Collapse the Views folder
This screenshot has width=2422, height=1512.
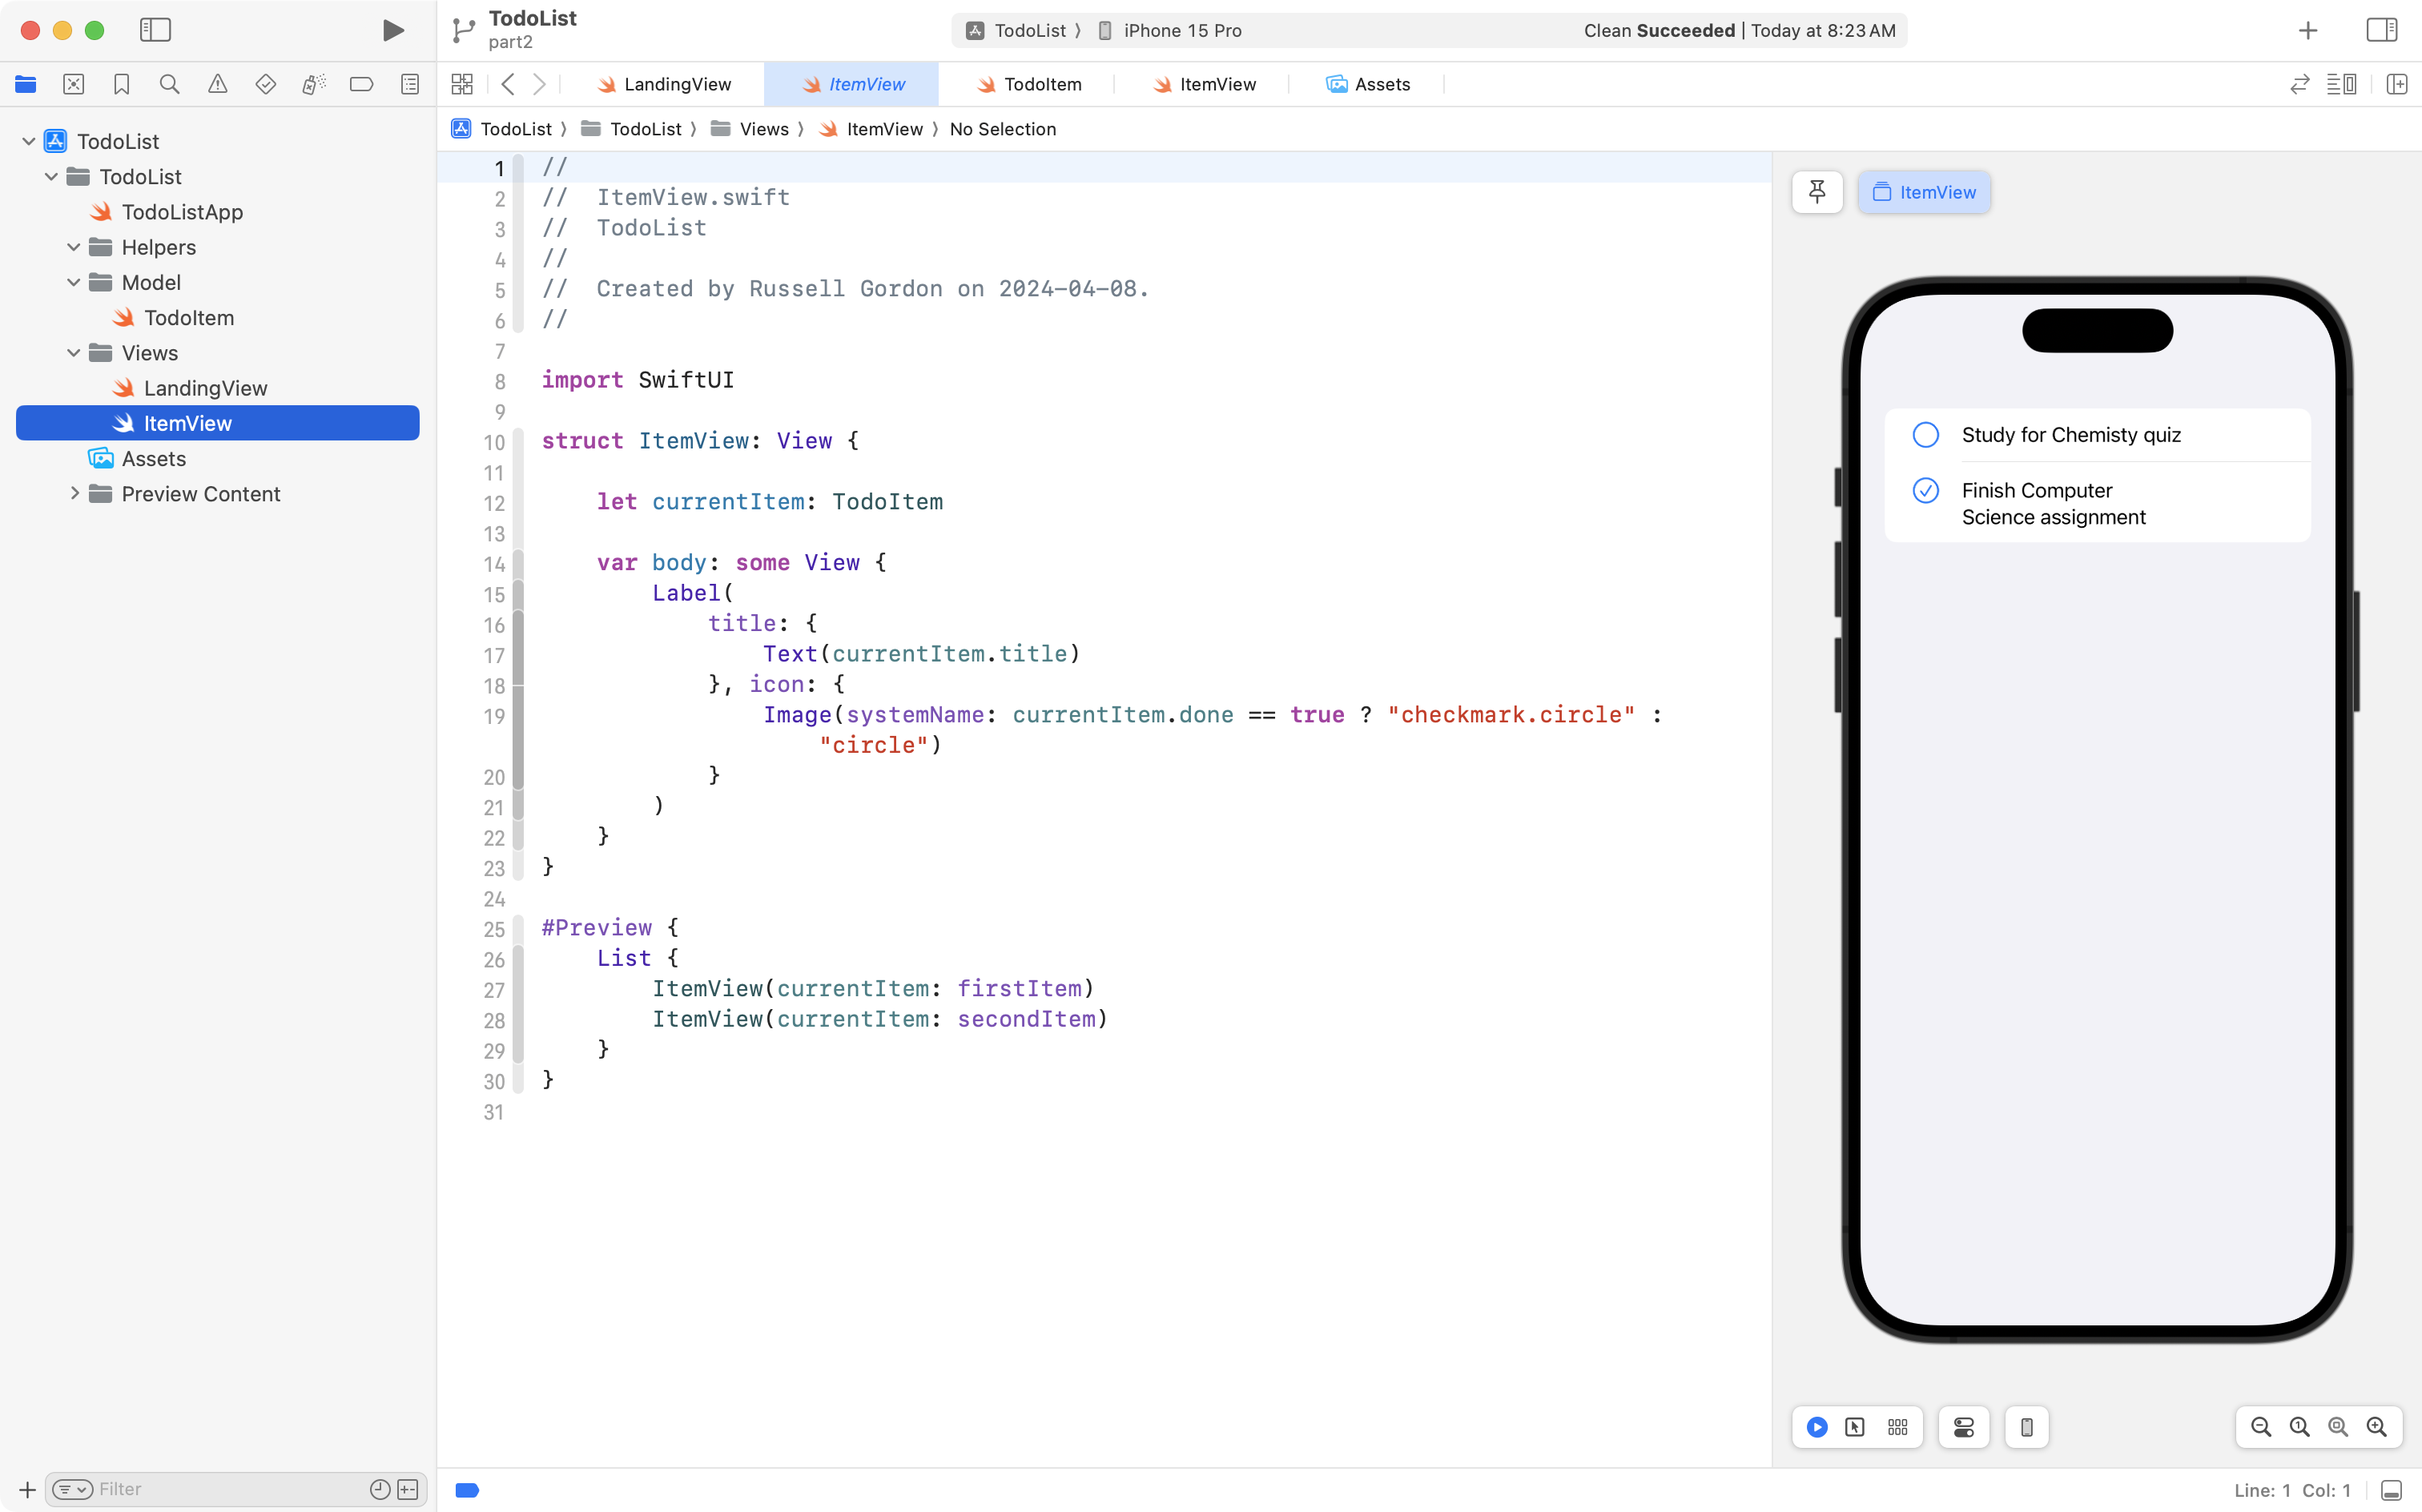point(74,353)
